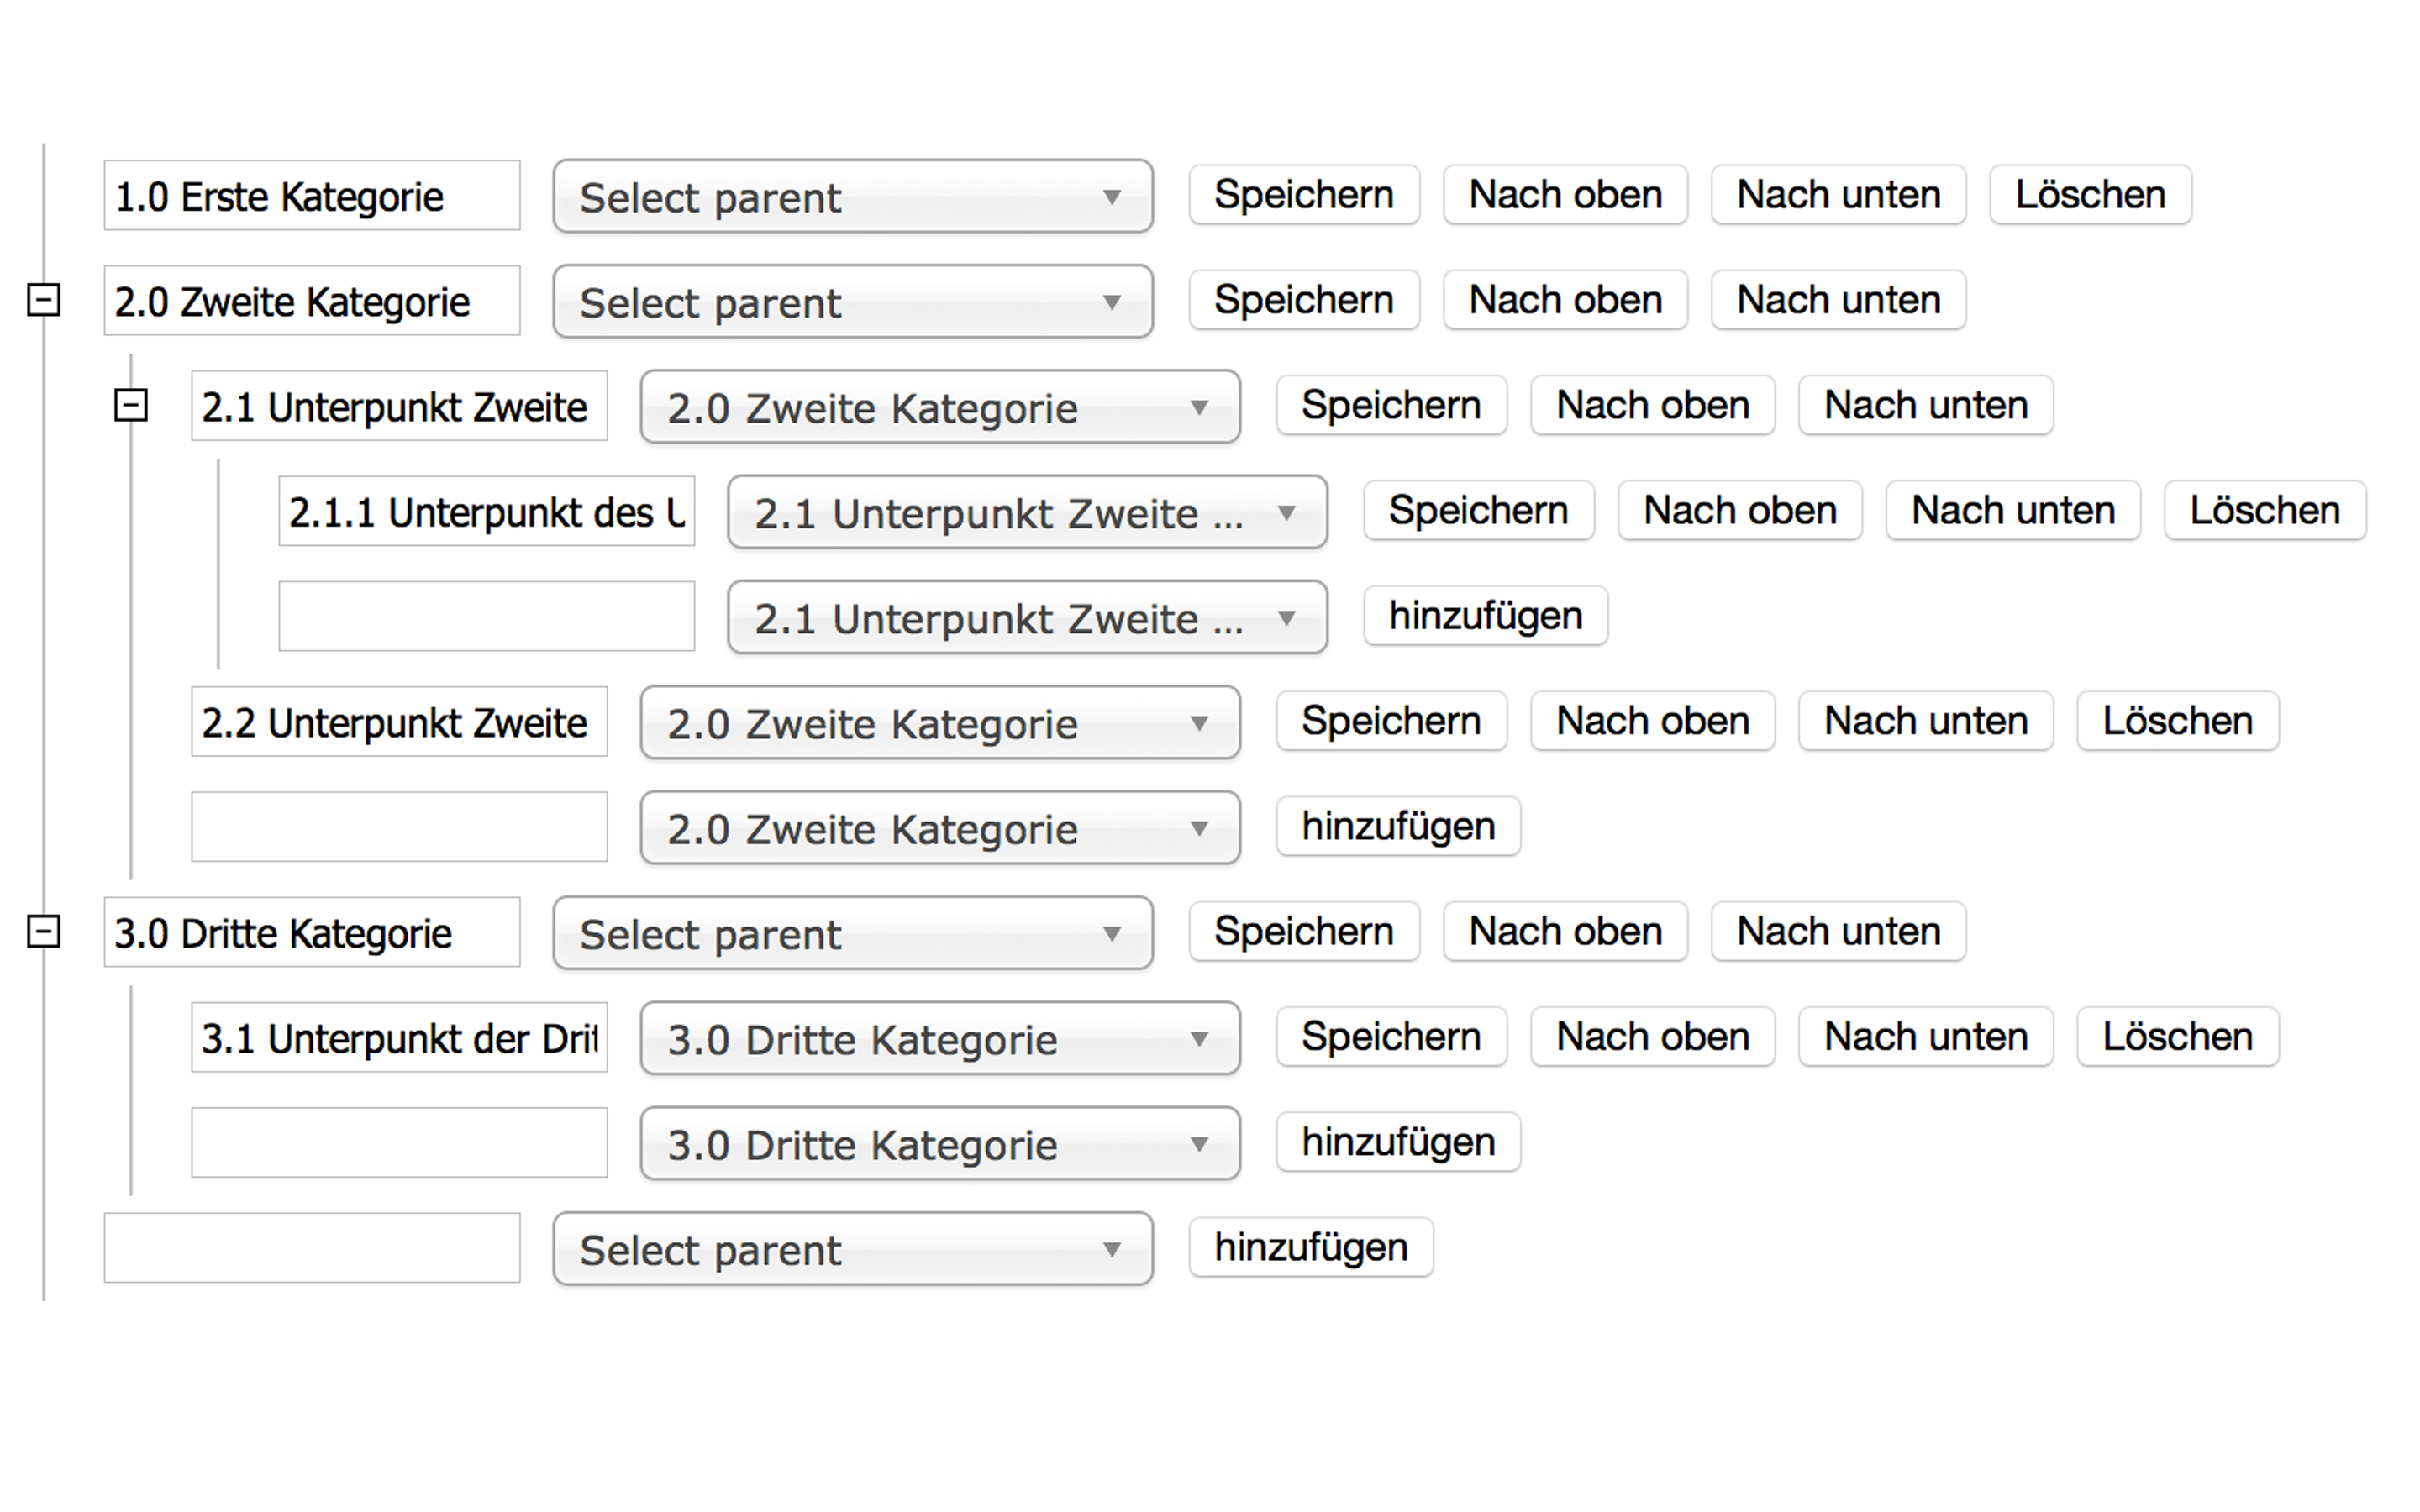Delete the 3.1 Unterpunkt der Dritten row

coord(2177,1037)
